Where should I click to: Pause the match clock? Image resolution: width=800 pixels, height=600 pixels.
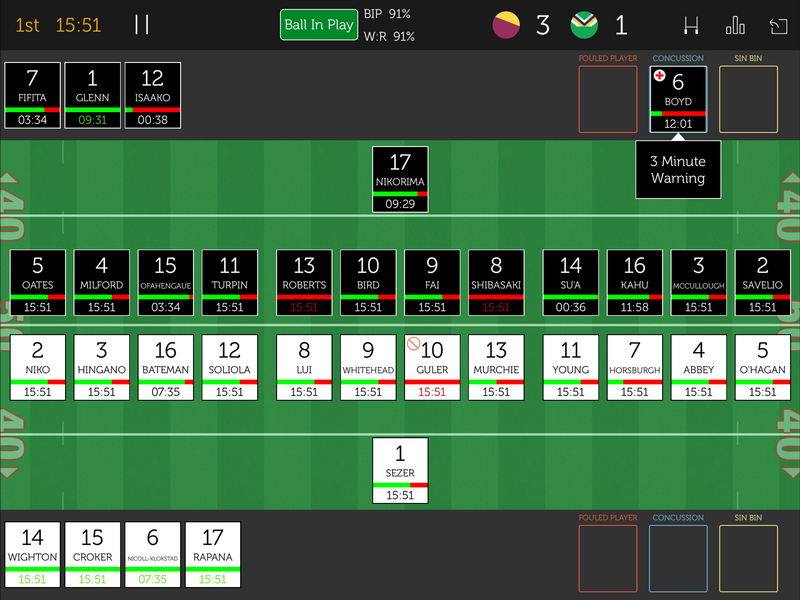click(x=141, y=24)
